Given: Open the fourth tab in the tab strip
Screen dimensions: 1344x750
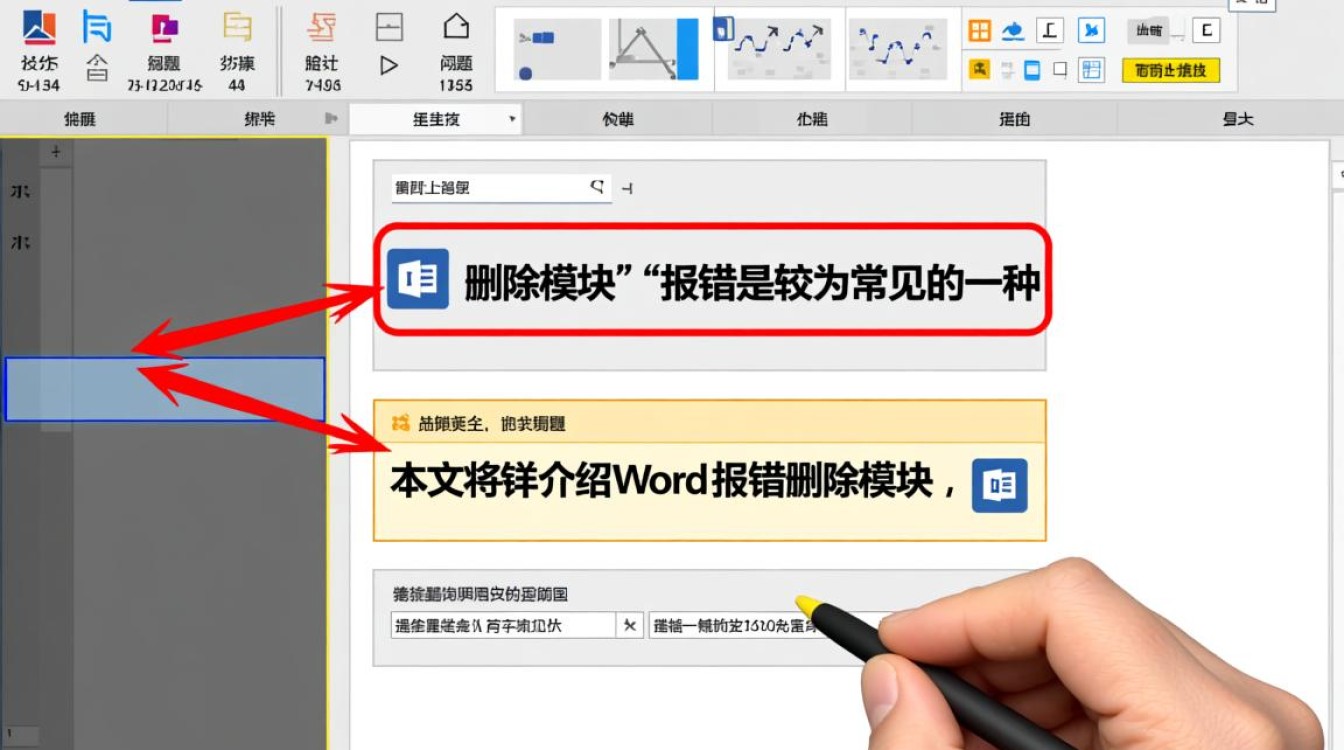Looking at the screenshot, I should pos(618,119).
